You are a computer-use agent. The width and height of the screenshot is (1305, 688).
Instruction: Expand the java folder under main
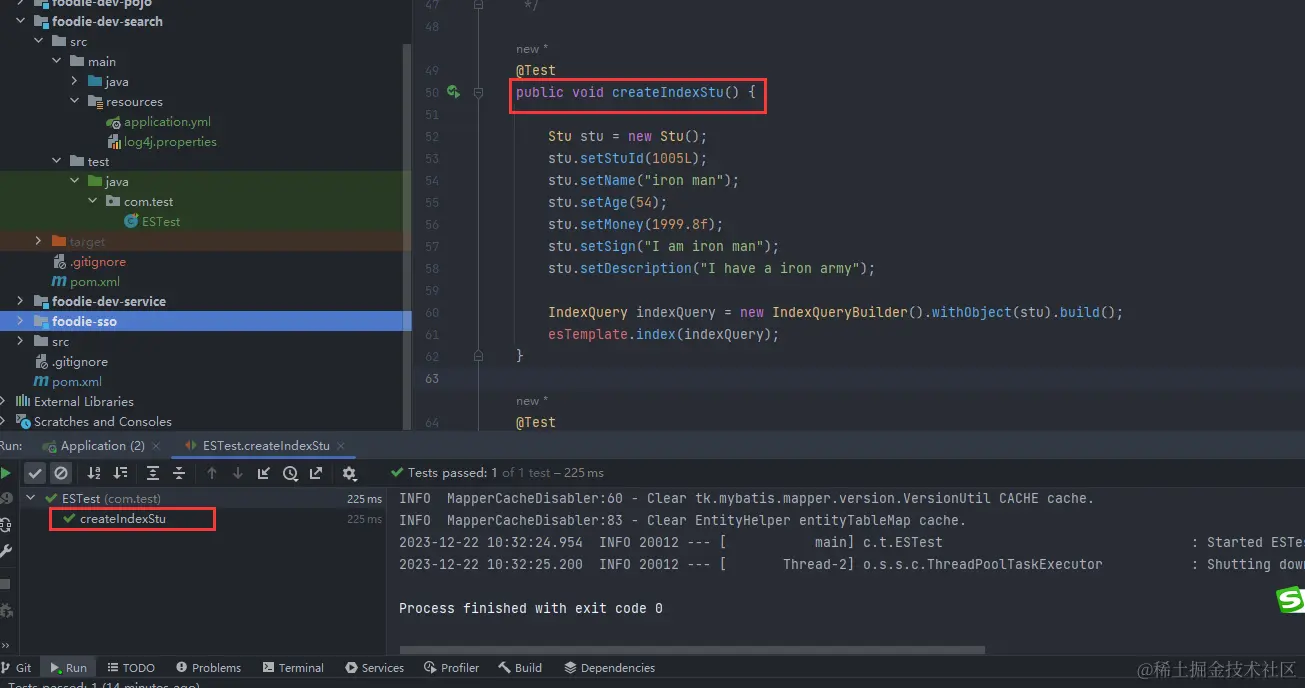75,81
